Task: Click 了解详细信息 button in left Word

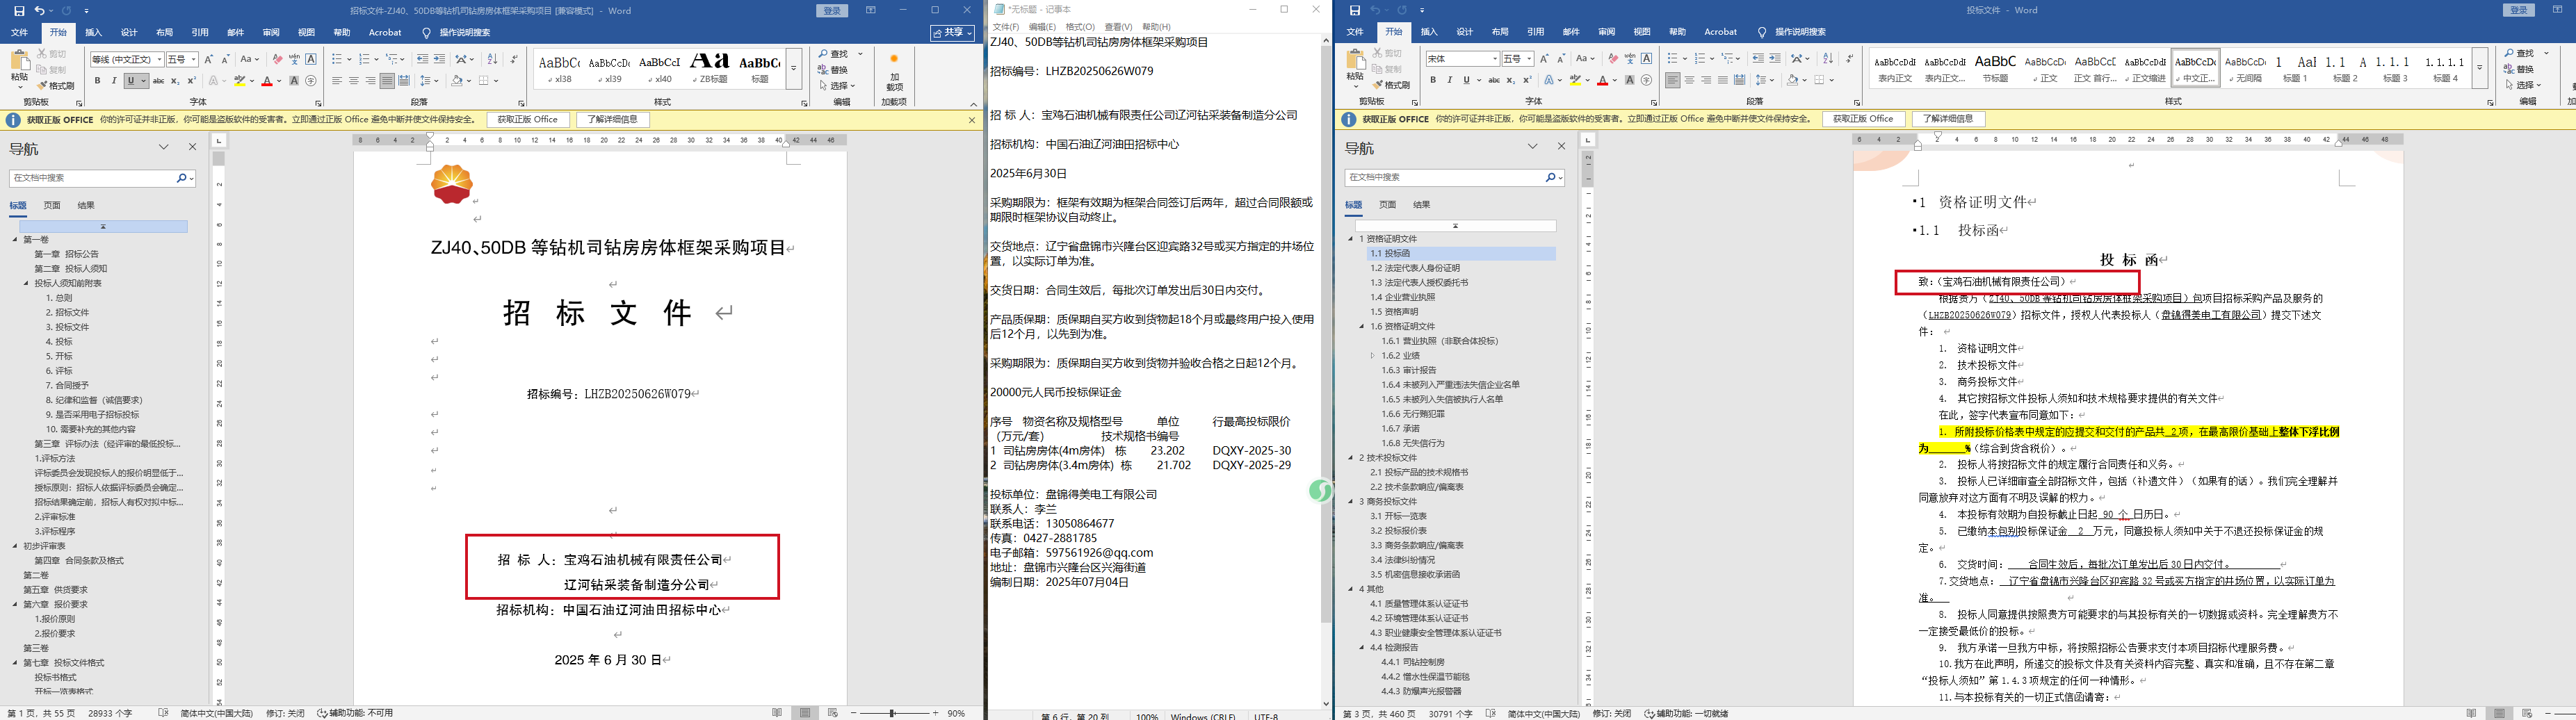Action: tap(613, 120)
